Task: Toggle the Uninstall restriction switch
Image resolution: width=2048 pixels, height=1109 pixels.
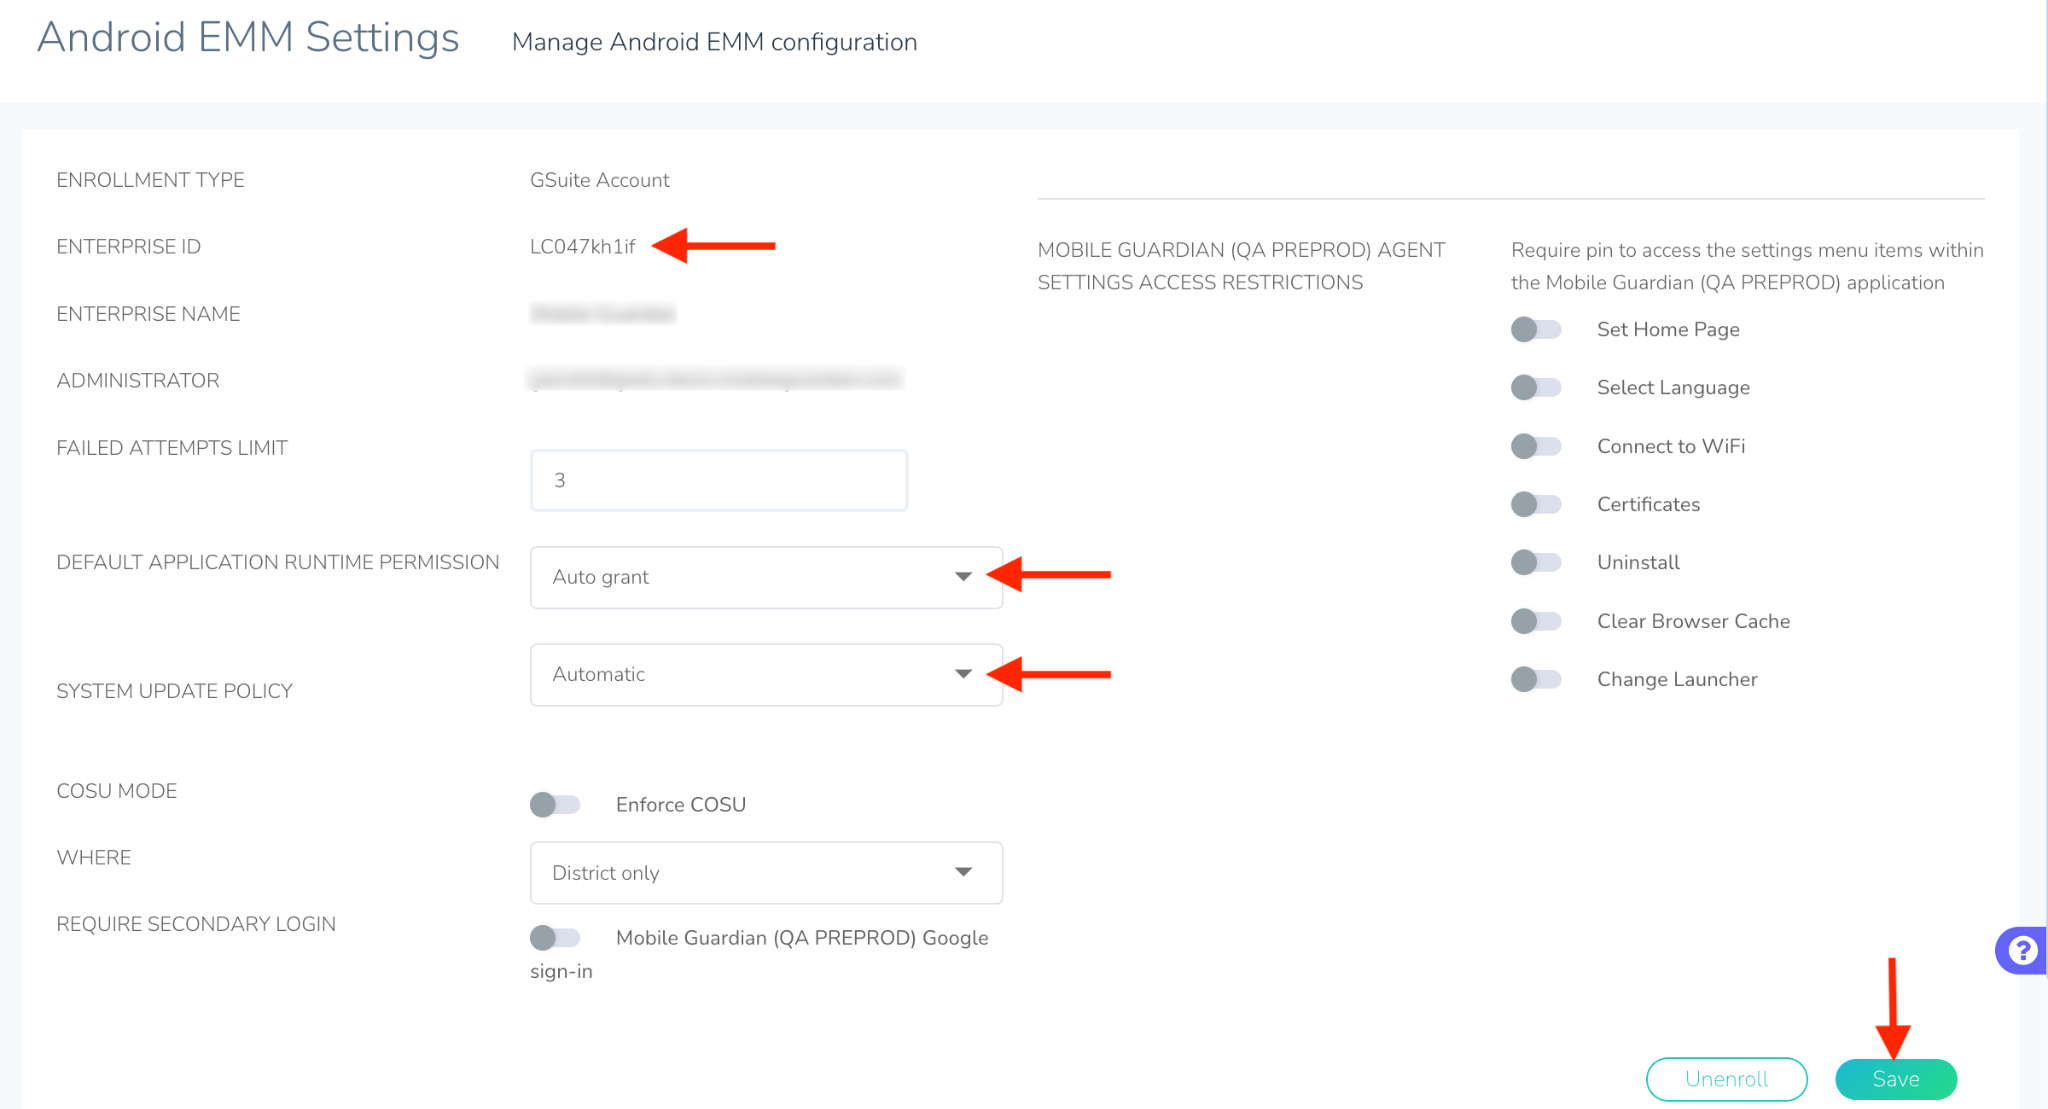Action: [x=1536, y=562]
